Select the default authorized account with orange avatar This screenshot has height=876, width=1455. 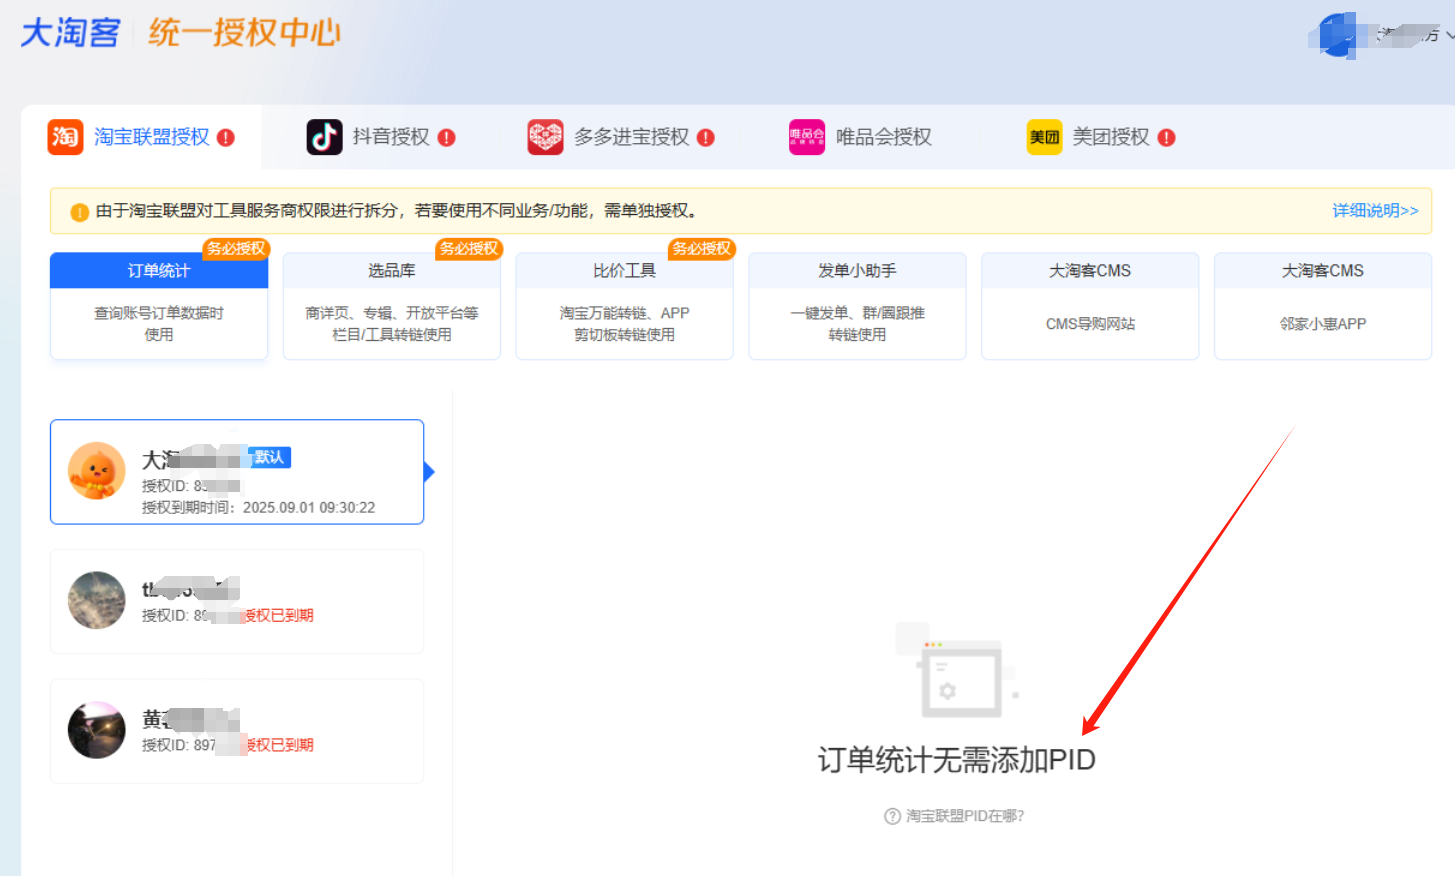click(x=237, y=472)
